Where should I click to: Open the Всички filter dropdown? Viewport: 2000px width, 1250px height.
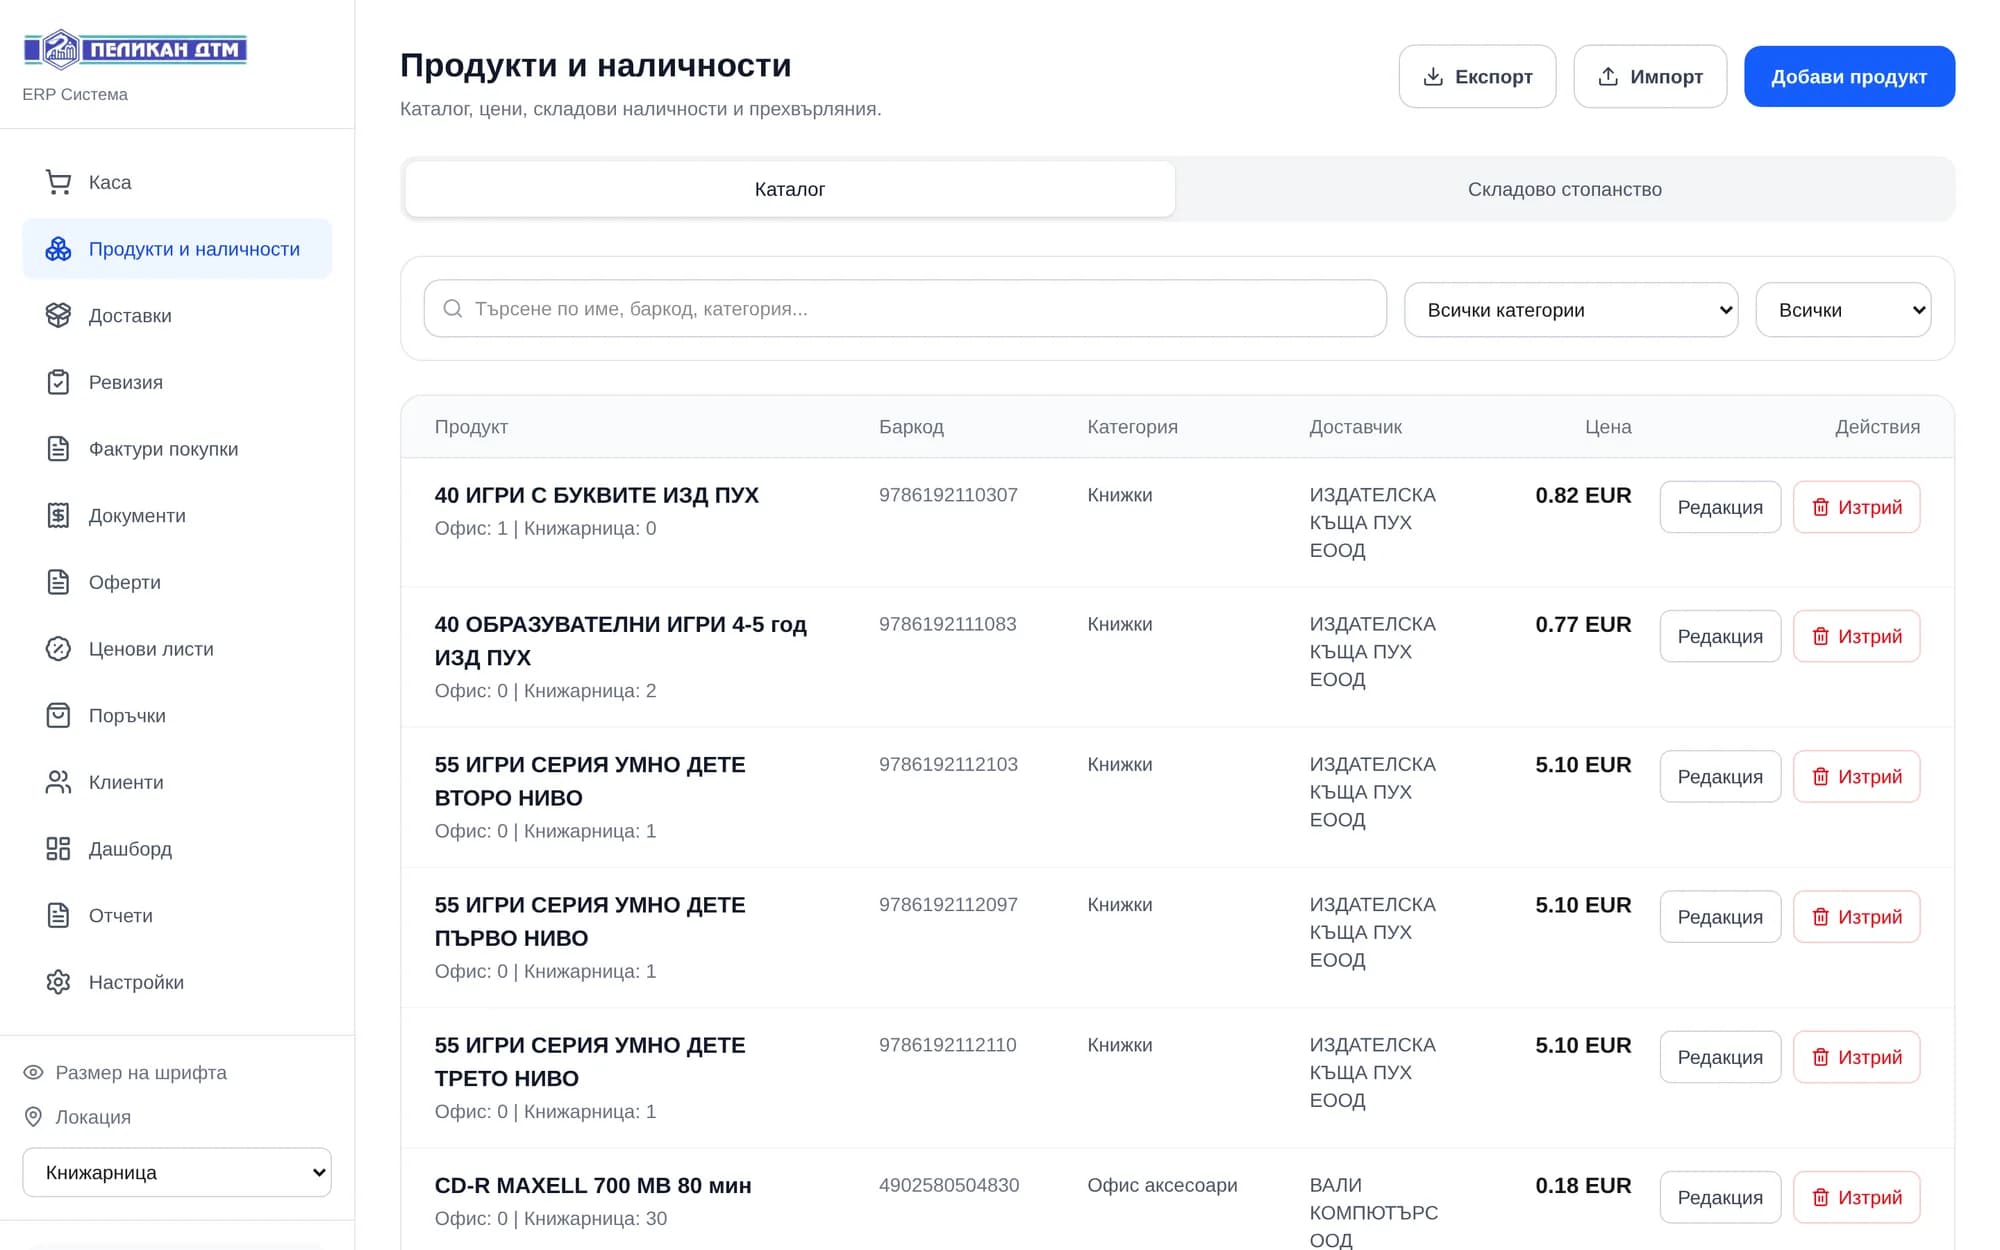(1843, 310)
